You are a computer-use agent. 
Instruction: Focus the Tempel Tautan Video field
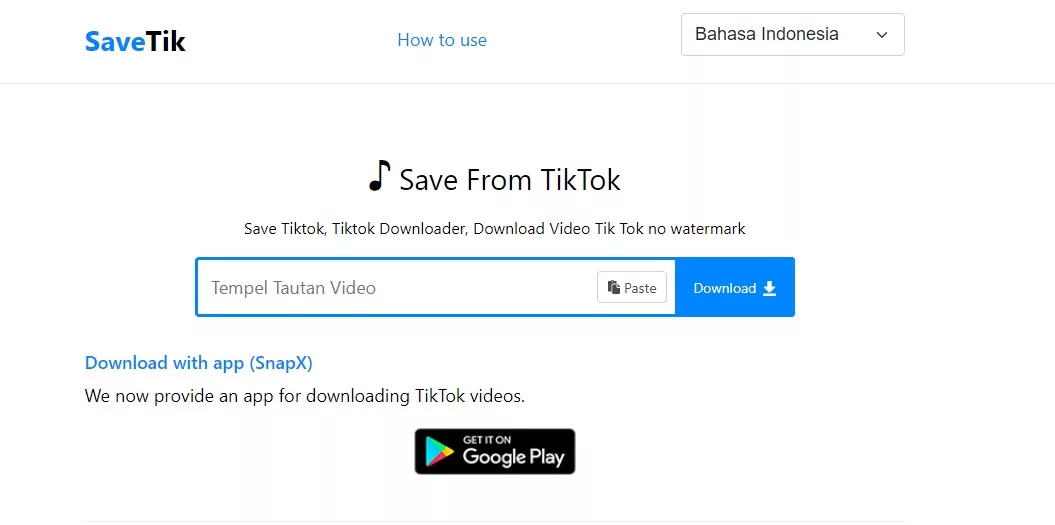point(397,287)
